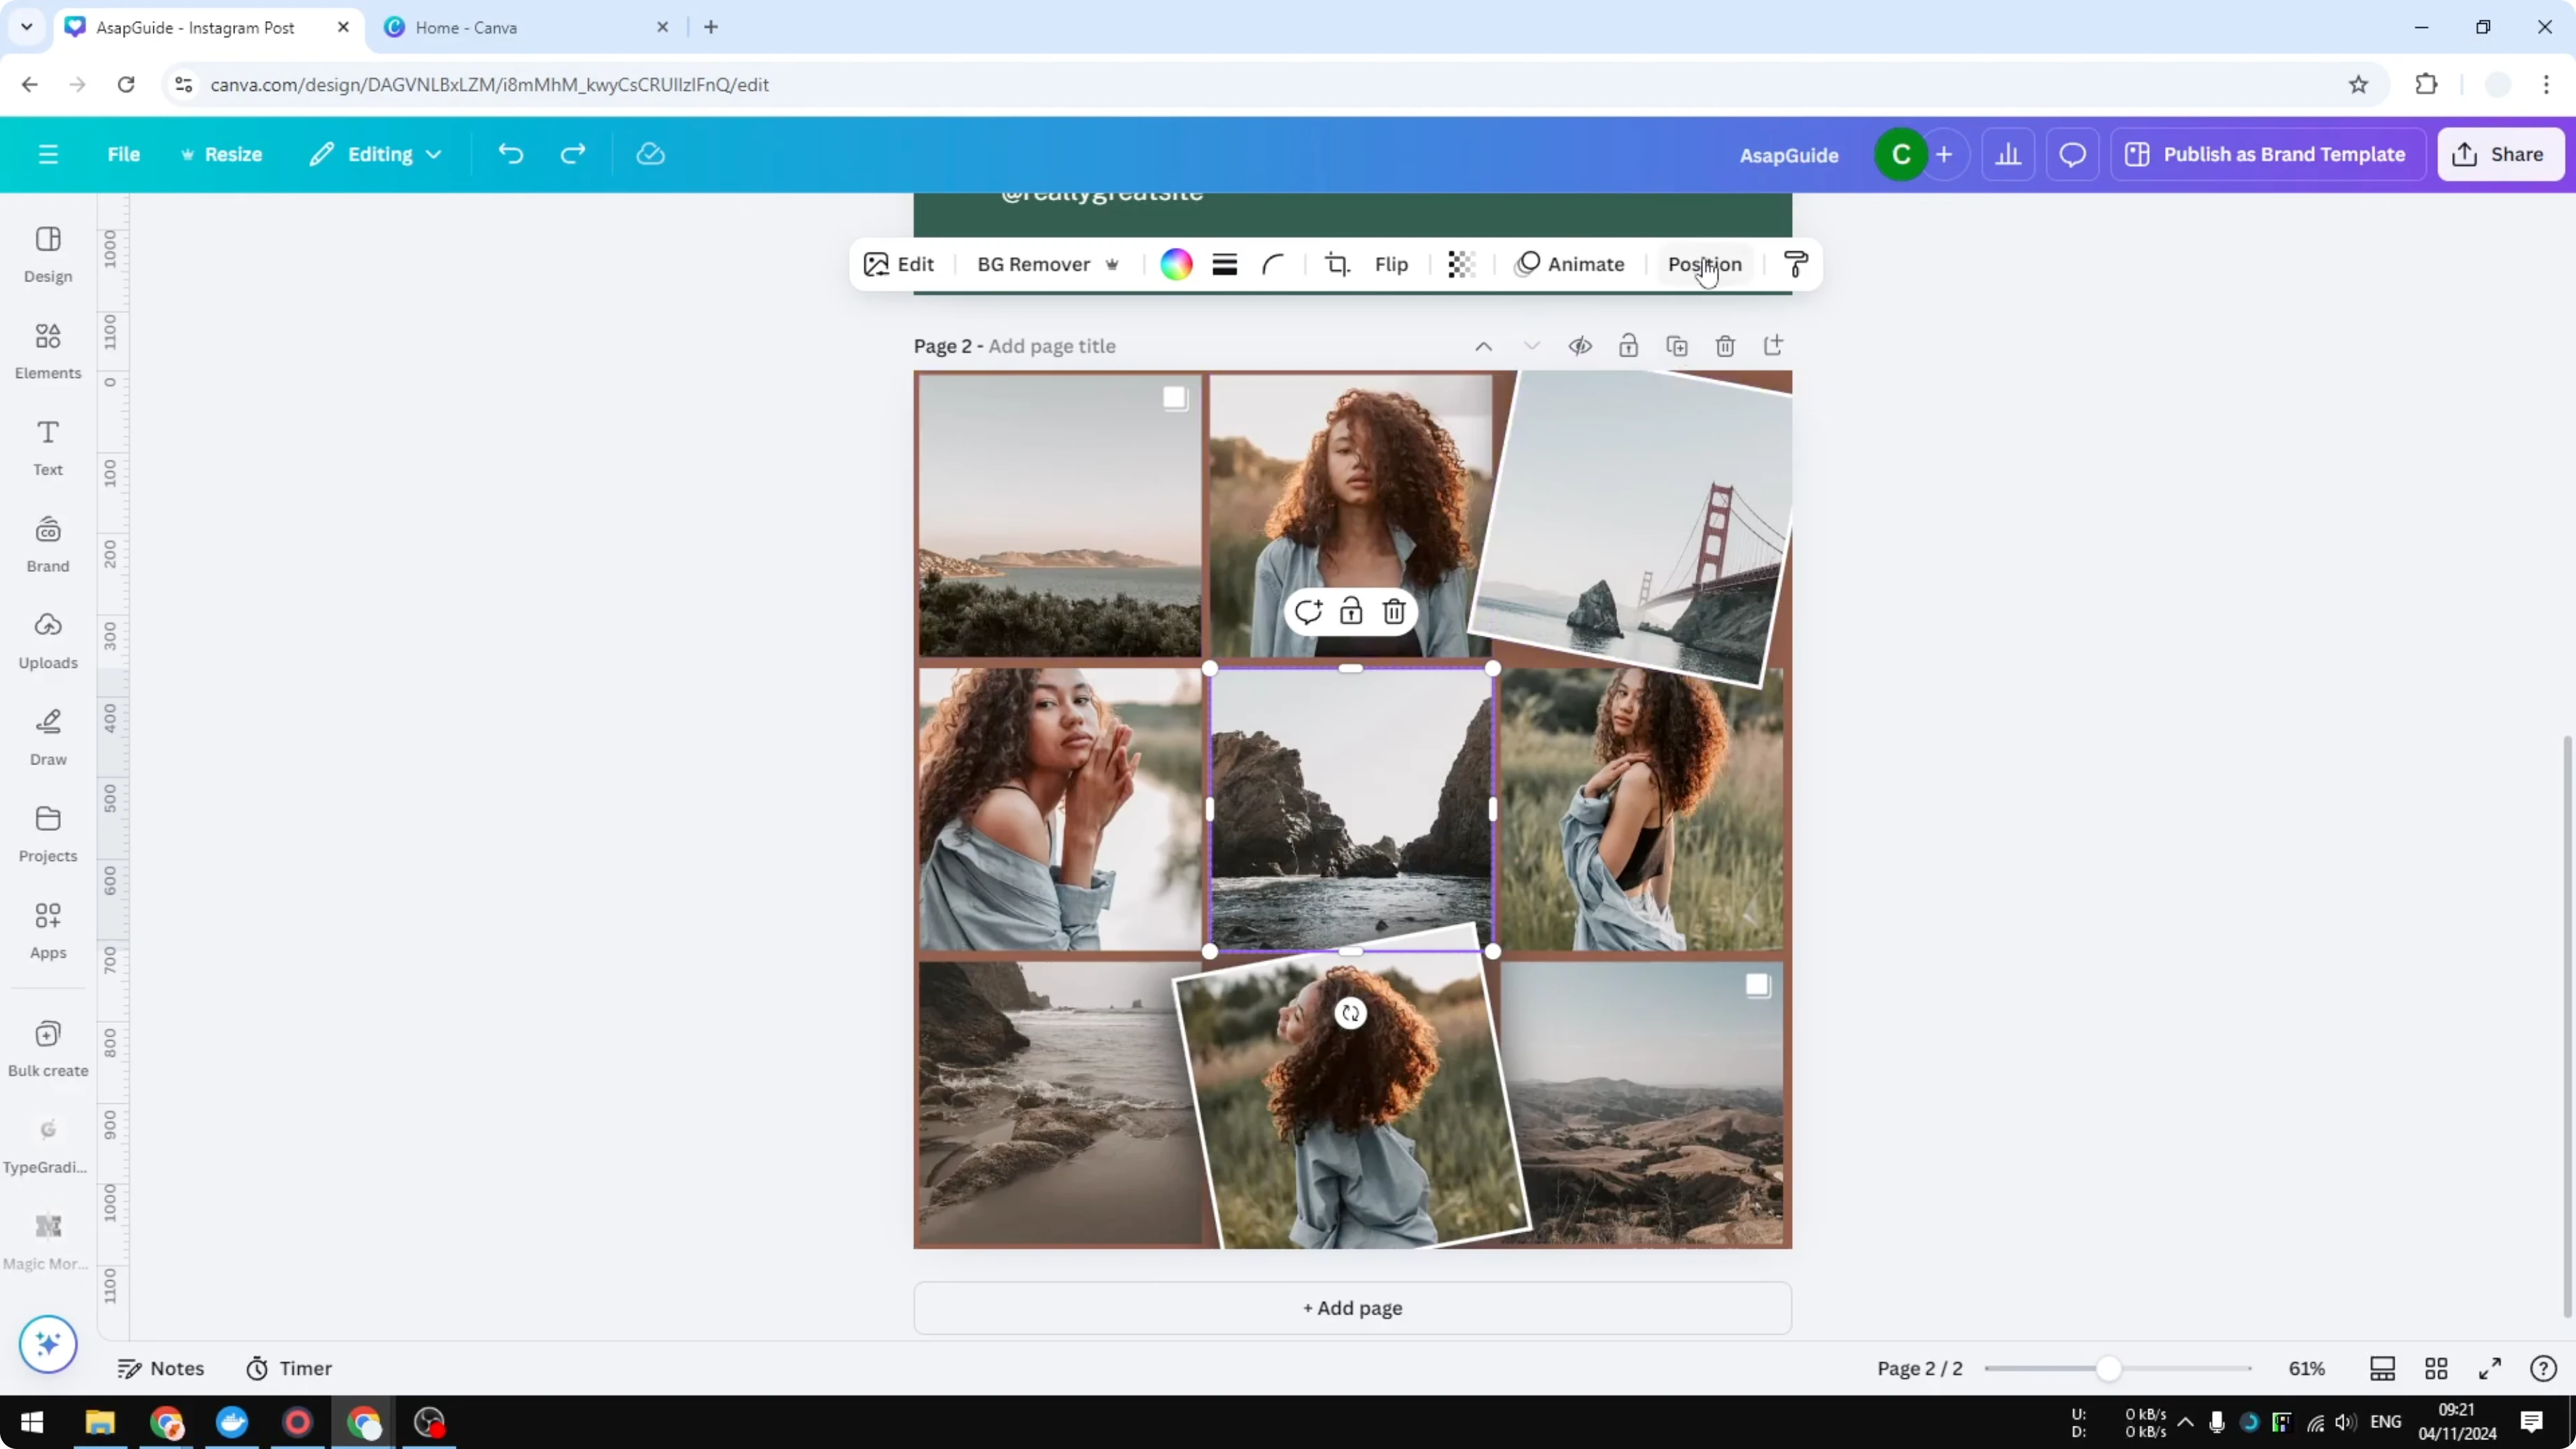Open Notes at the bottom left
Image resolution: width=2576 pixels, height=1449 pixels.
161,1368
